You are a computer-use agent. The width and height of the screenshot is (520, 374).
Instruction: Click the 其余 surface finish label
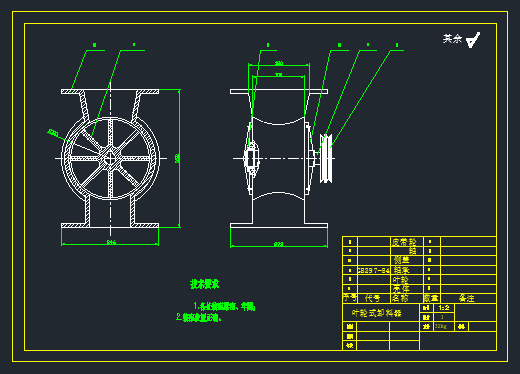[x=452, y=39]
